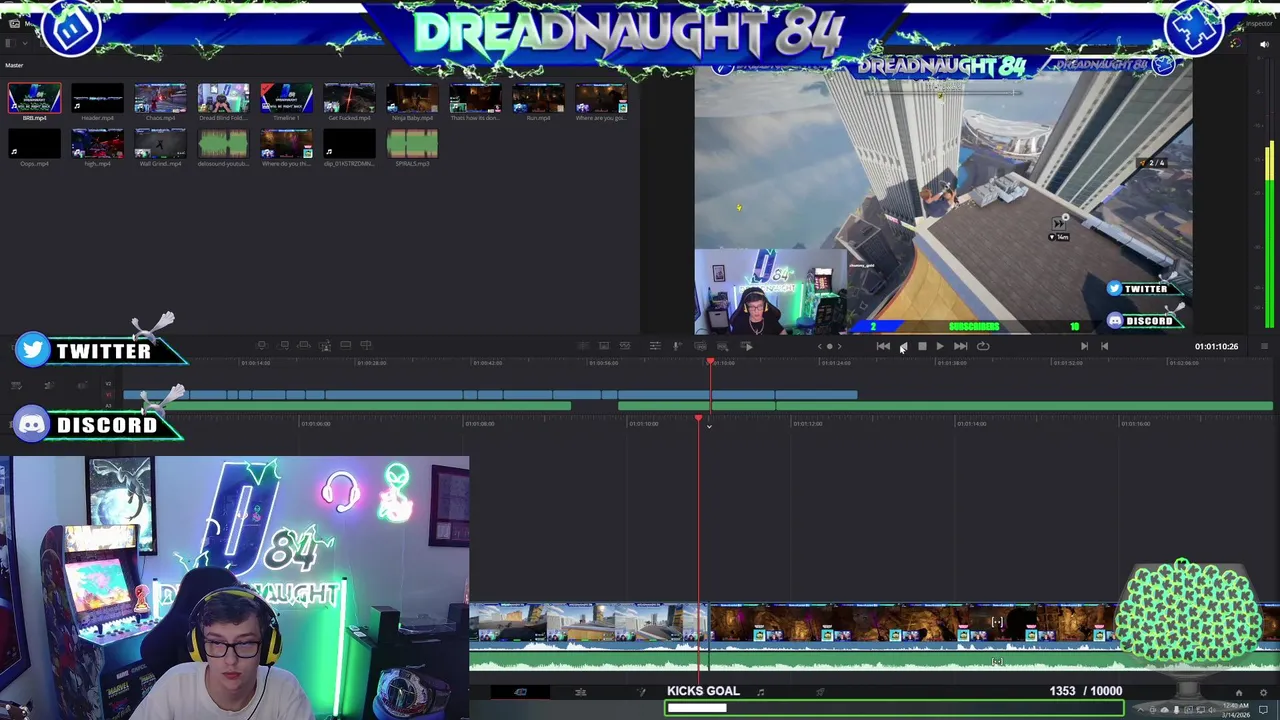Jump to the last frame of the timeline

click(x=960, y=346)
